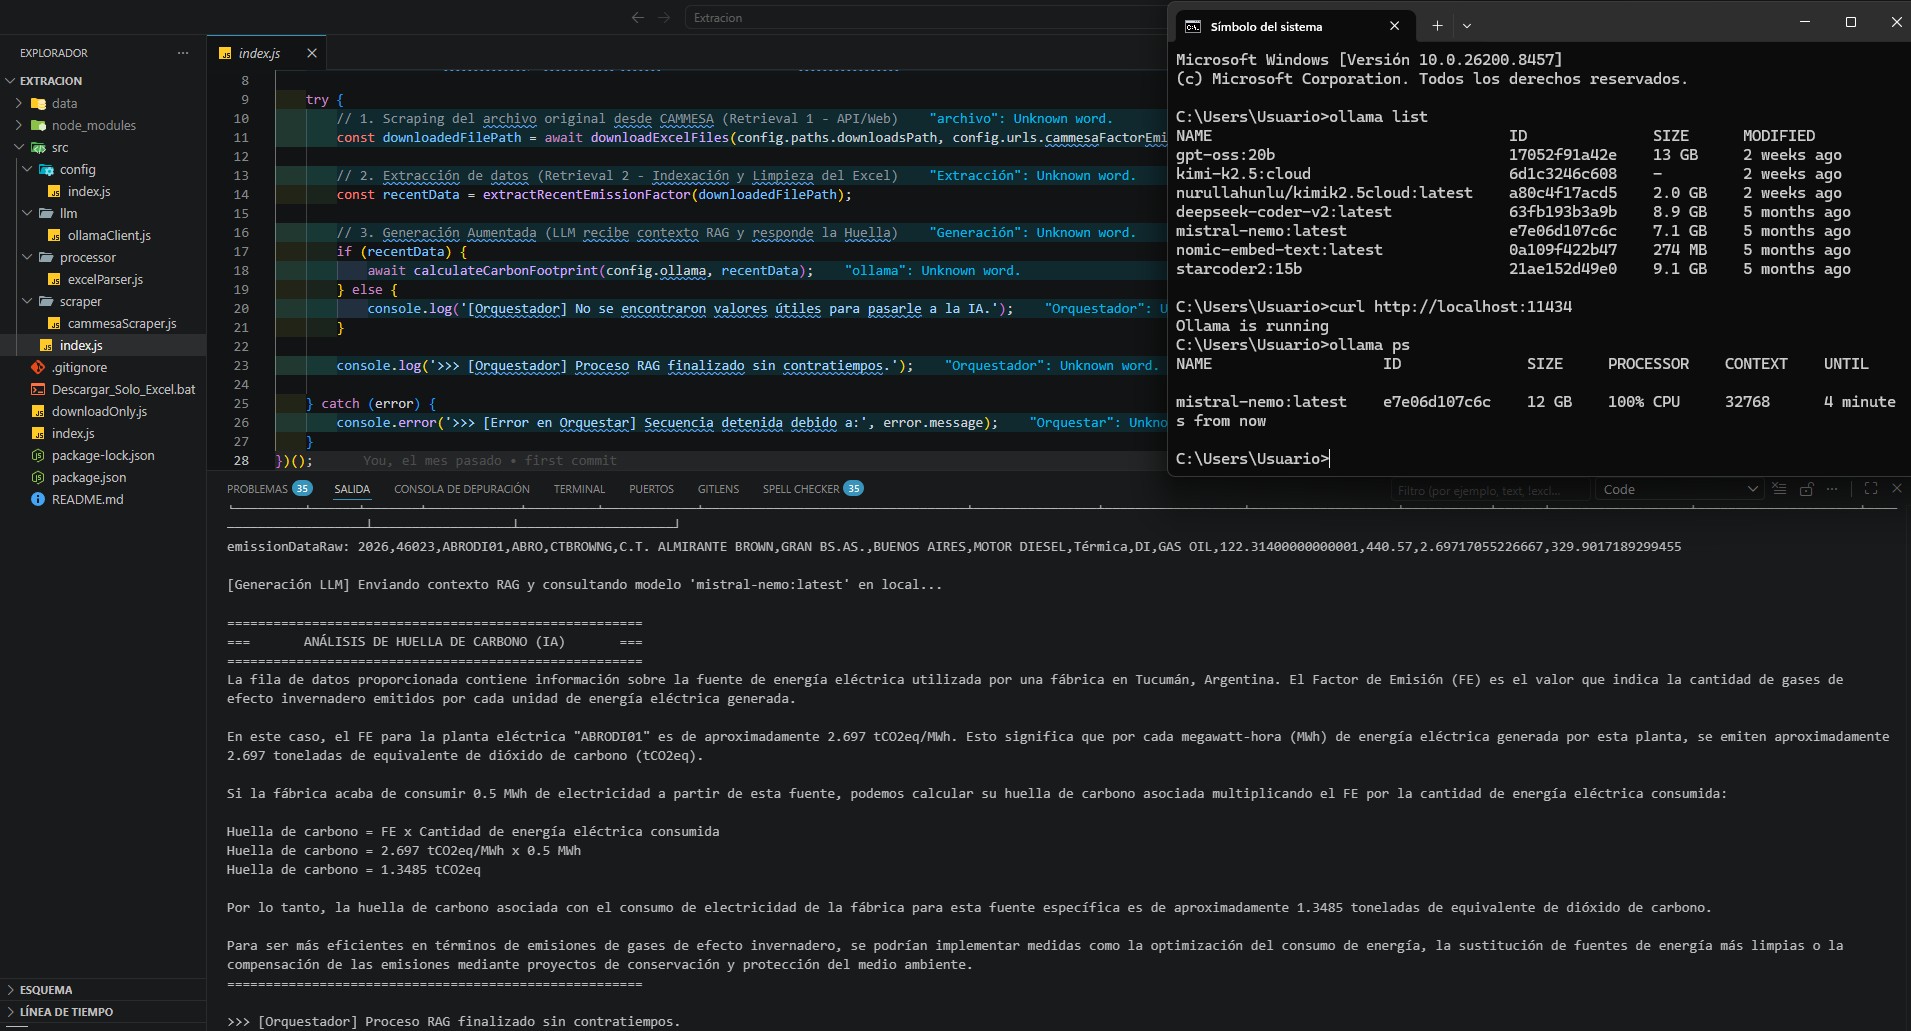Close the bottom output panel
The width and height of the screenshot is (1911, 1031).
pos(1897,489)
